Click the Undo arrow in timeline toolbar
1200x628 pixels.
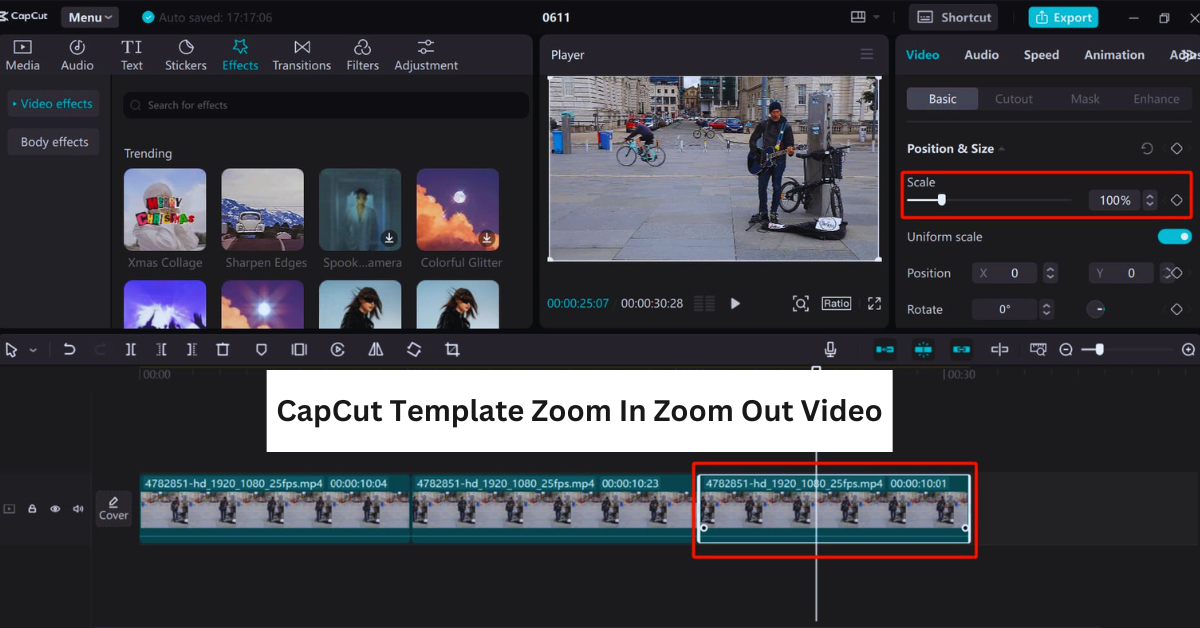point(69,349)
